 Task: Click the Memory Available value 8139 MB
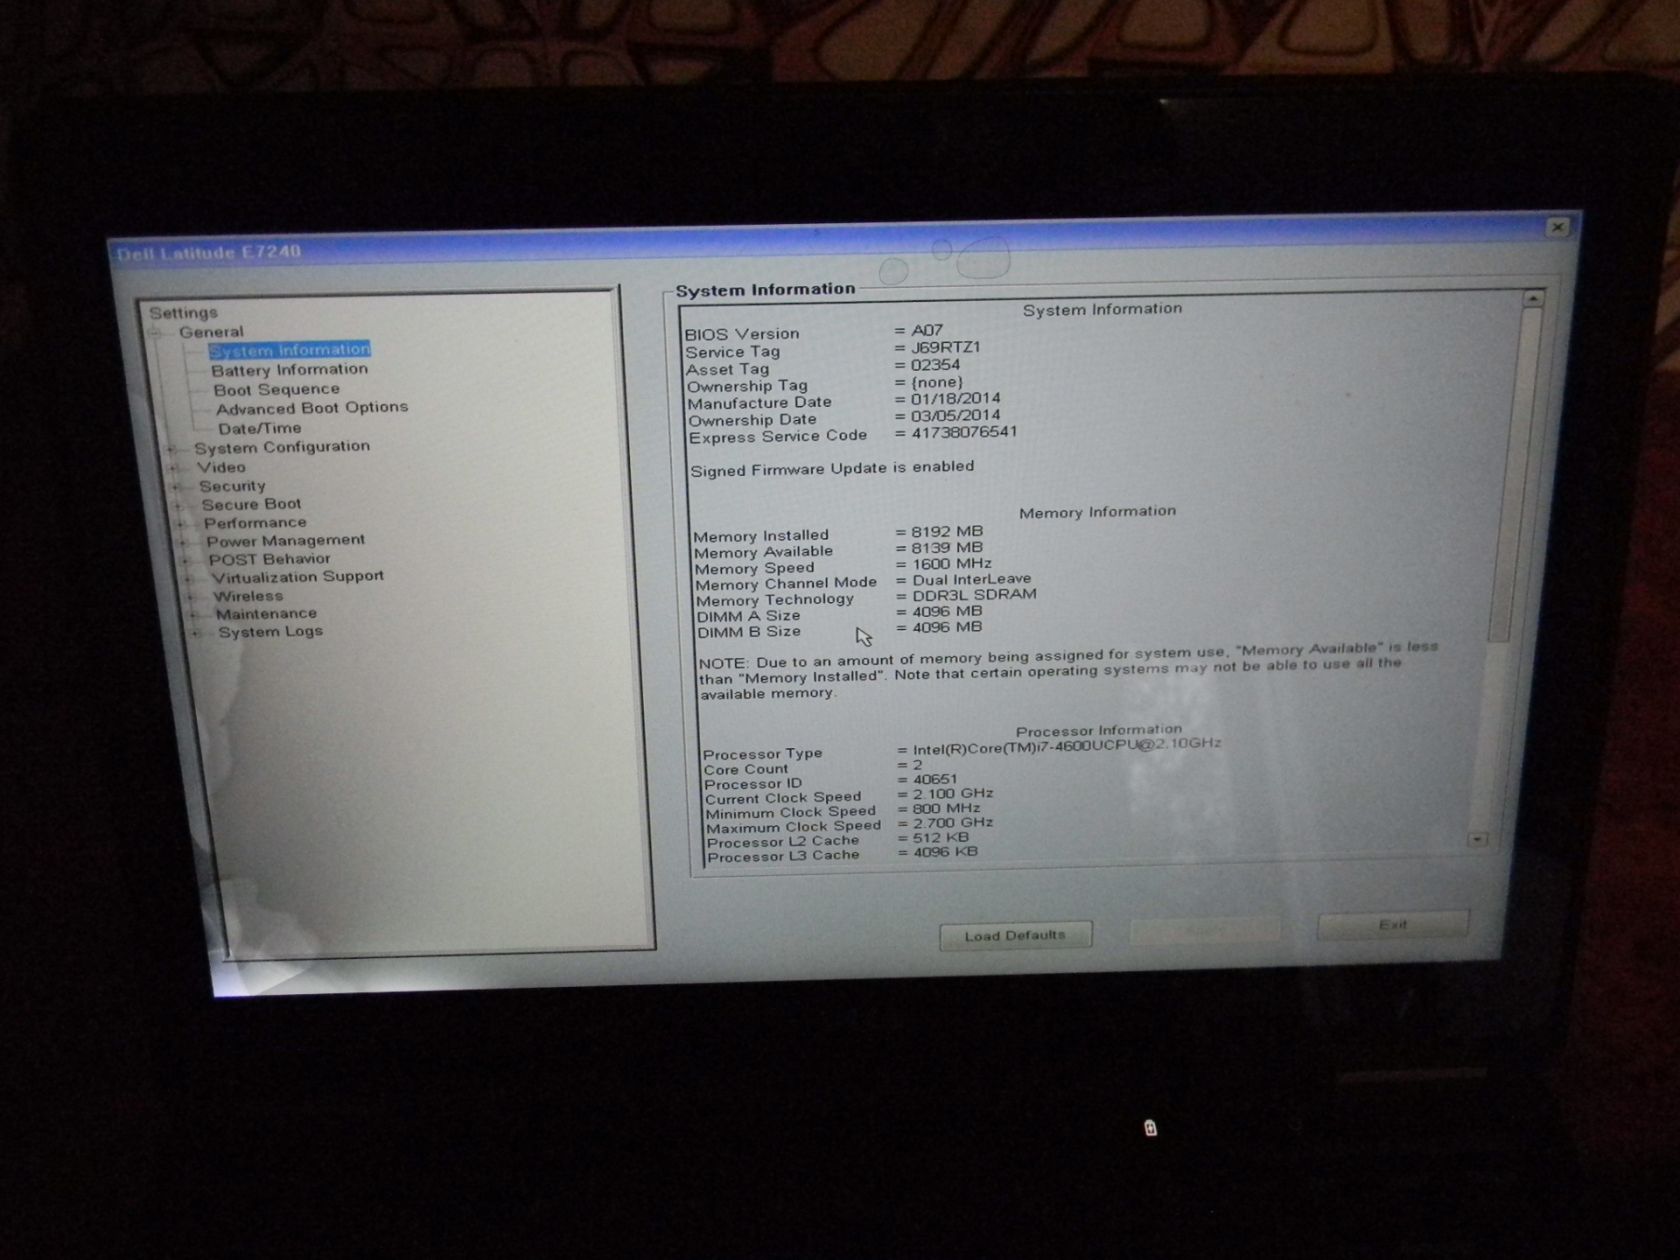[x=947, y=548]
